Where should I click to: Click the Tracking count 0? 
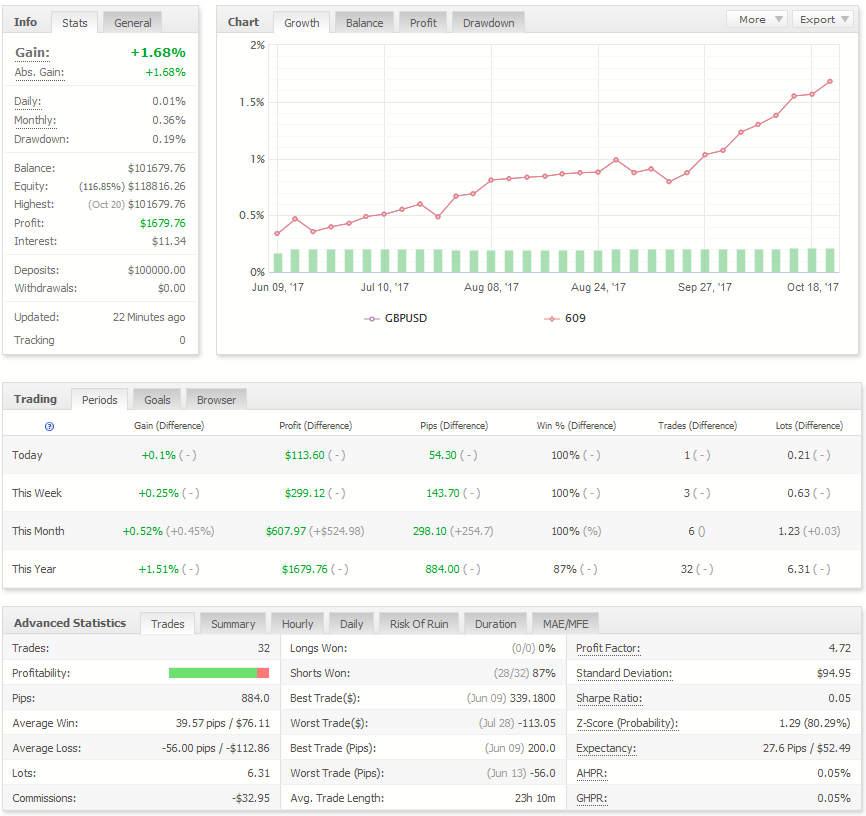click(182, 340)
